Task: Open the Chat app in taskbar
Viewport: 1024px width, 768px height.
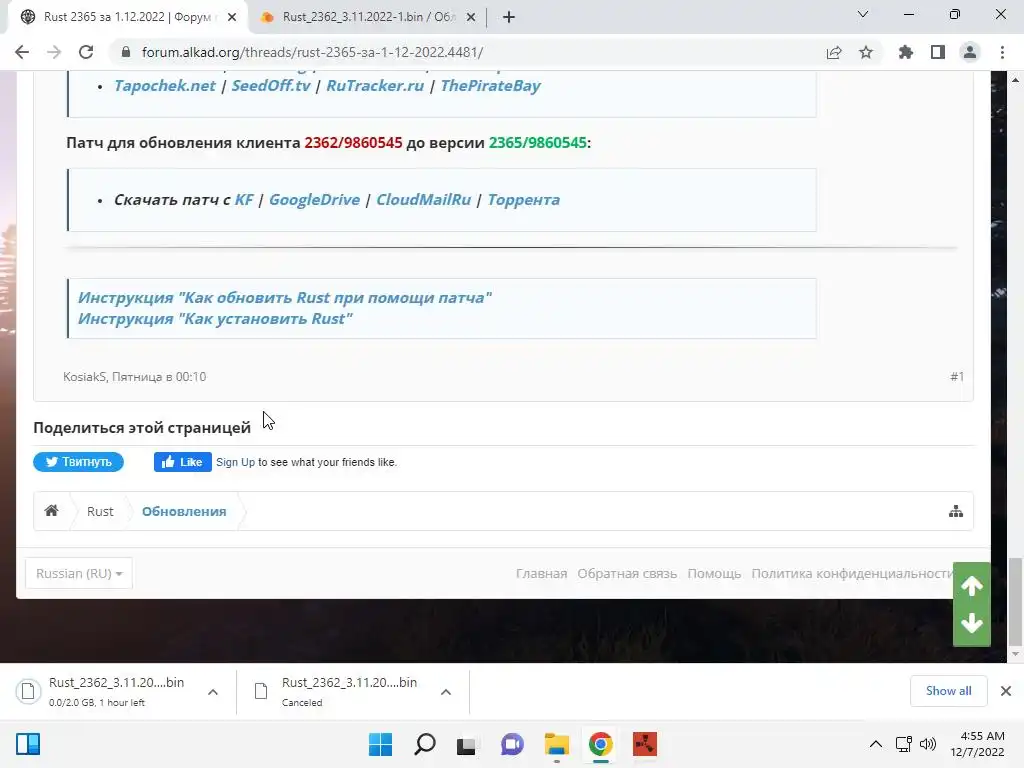Action: click(x=512, y=744)
